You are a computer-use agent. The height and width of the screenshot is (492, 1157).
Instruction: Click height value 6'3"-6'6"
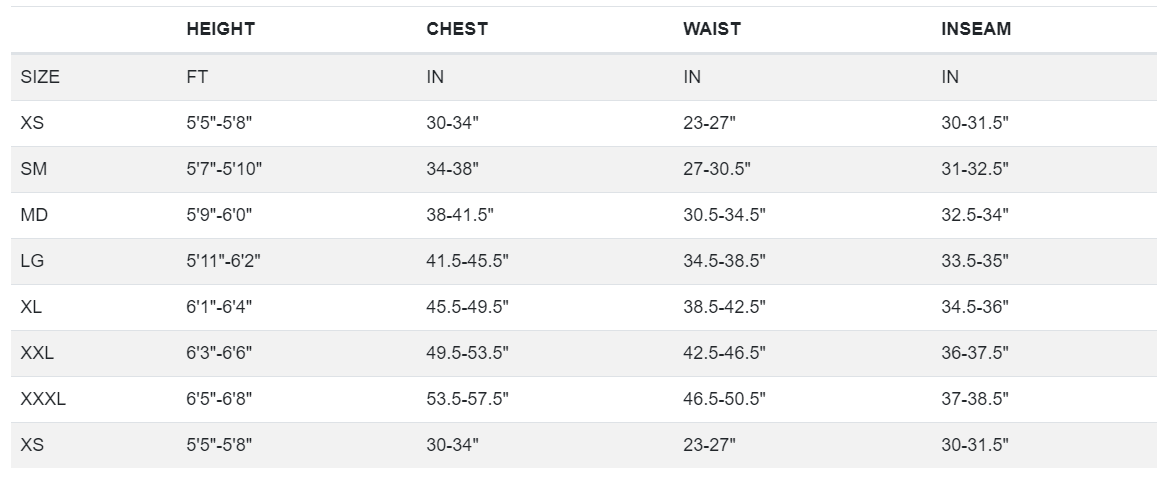tap(219, 353)
